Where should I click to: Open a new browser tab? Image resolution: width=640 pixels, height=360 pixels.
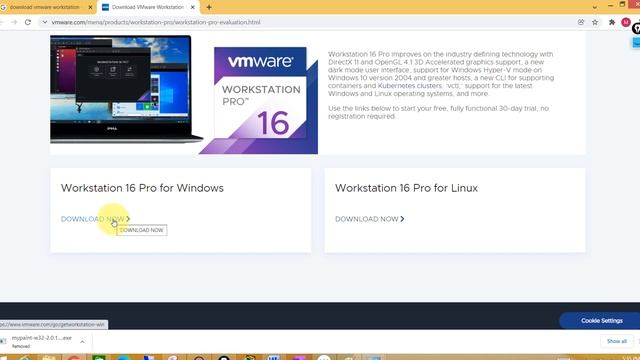click(x=209, y=7)
